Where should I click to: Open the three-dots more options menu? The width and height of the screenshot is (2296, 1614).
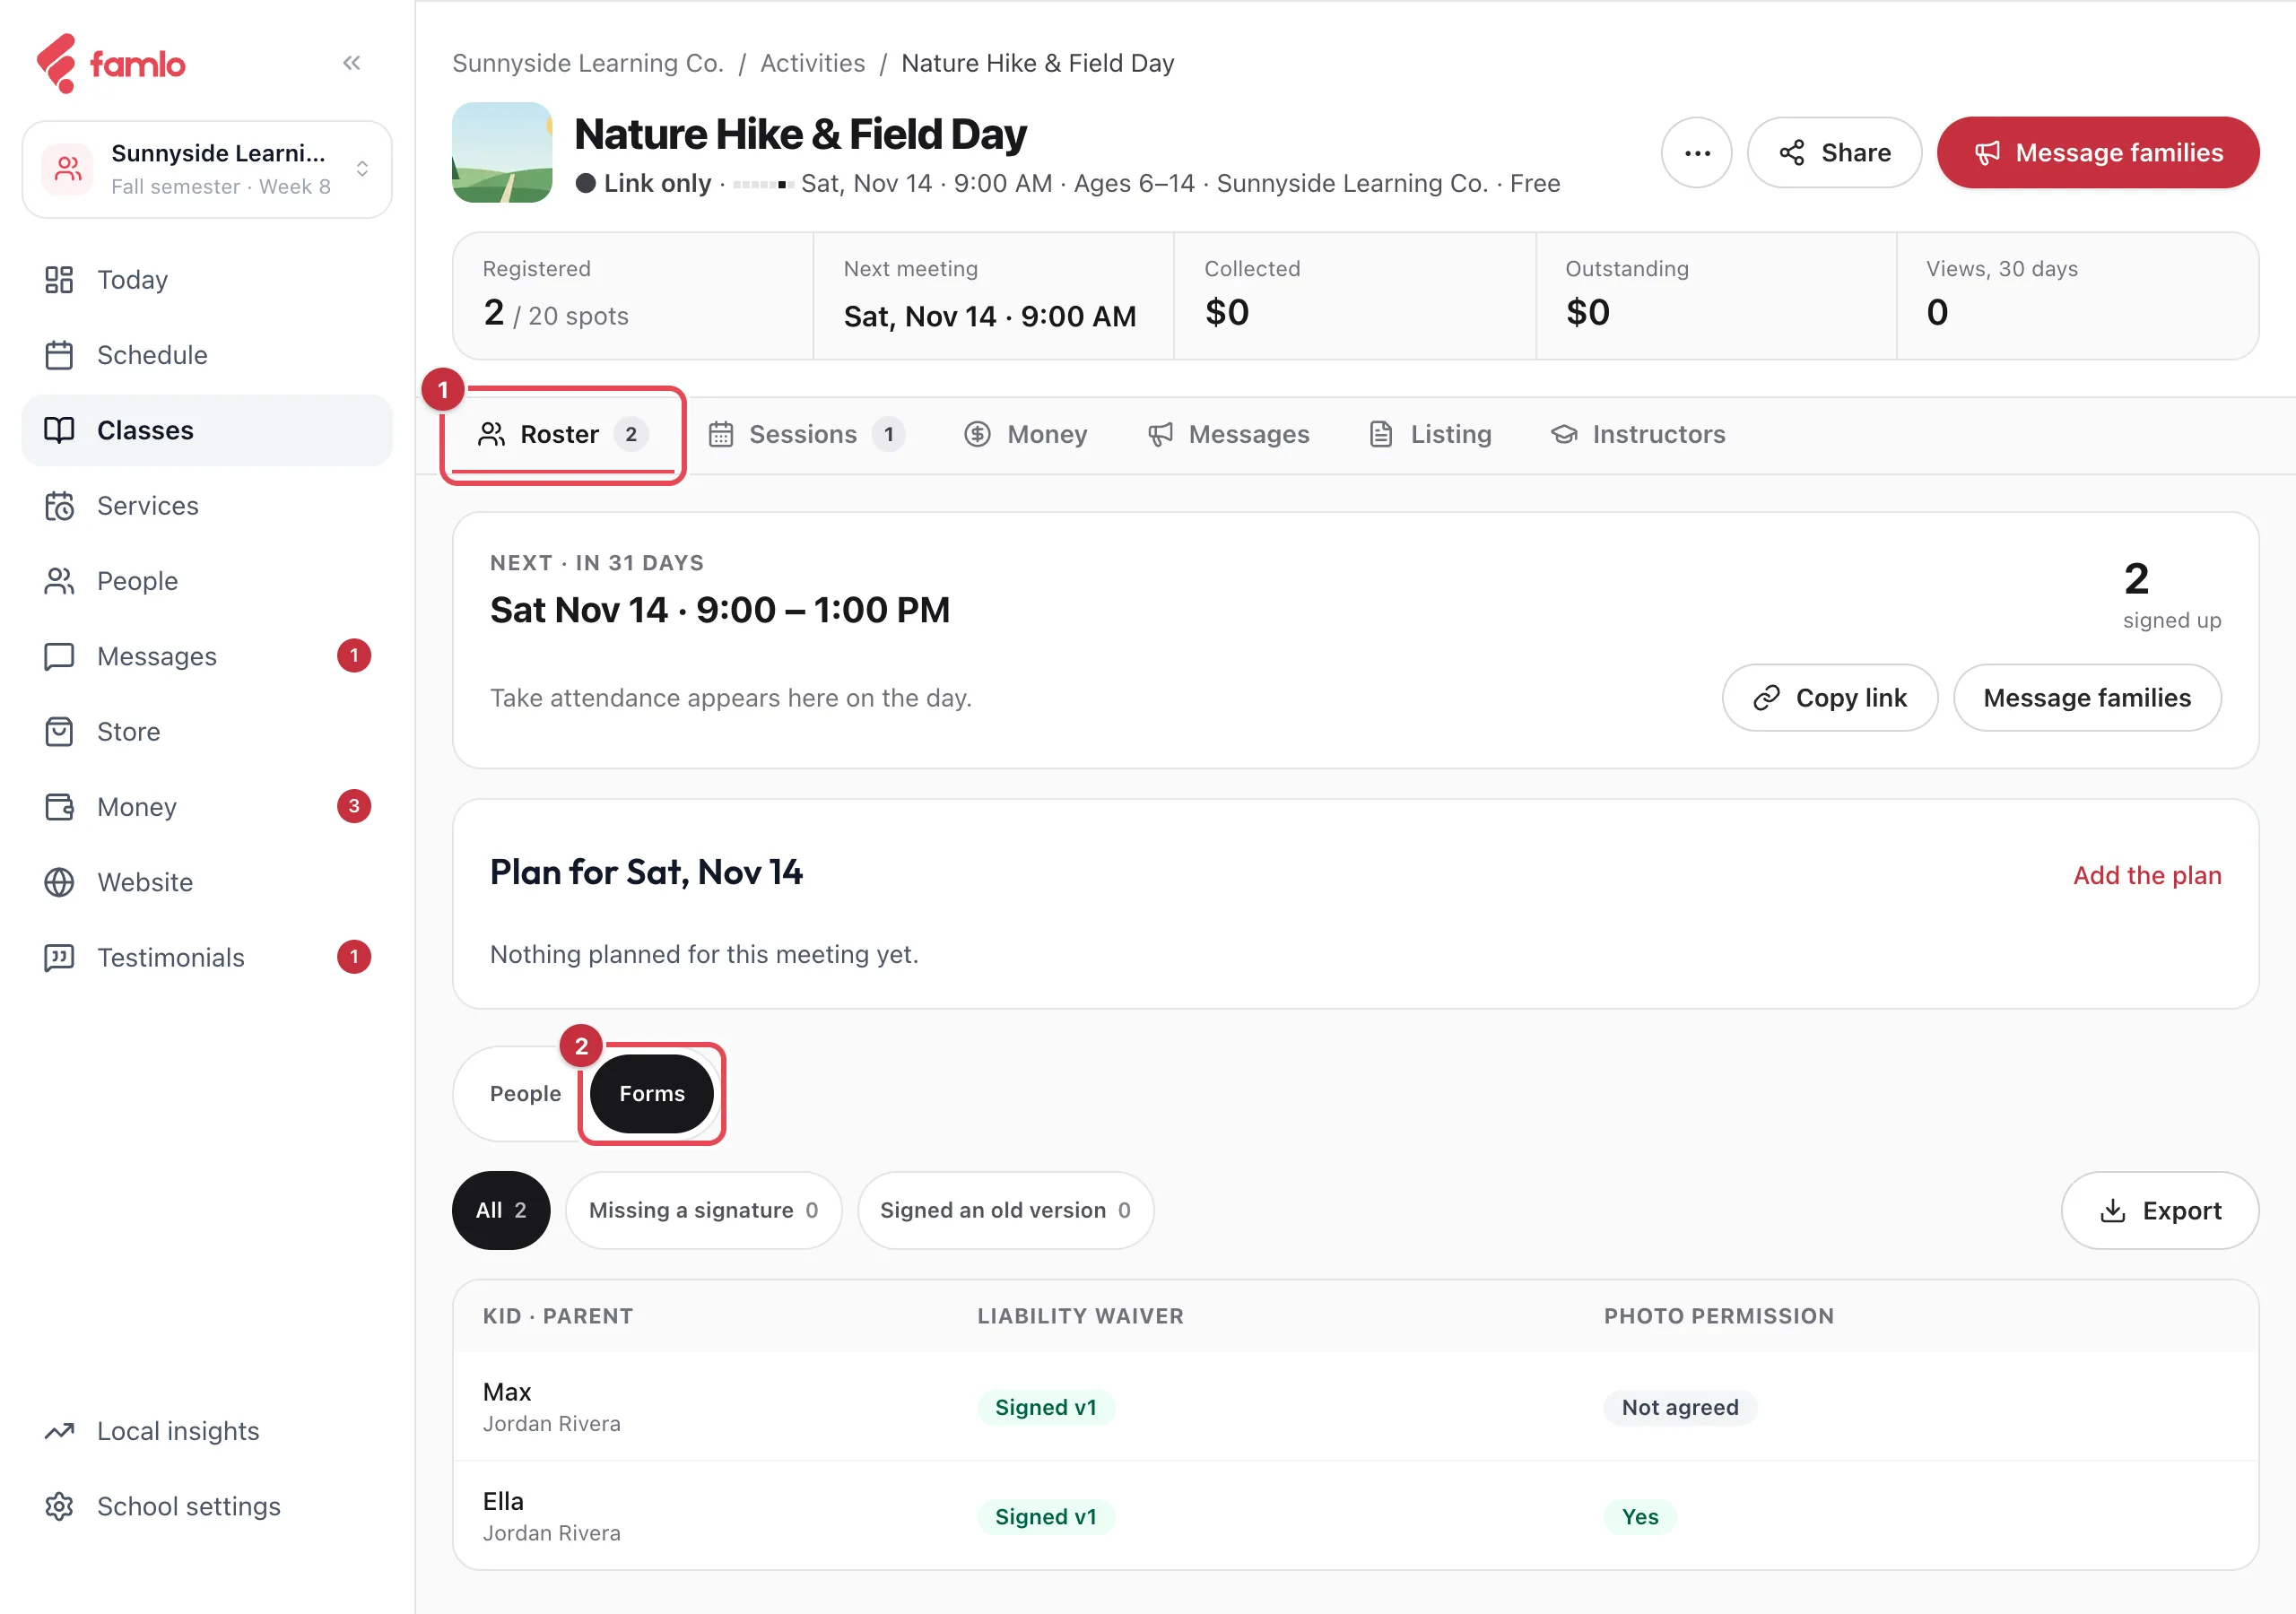[1696, 153]
